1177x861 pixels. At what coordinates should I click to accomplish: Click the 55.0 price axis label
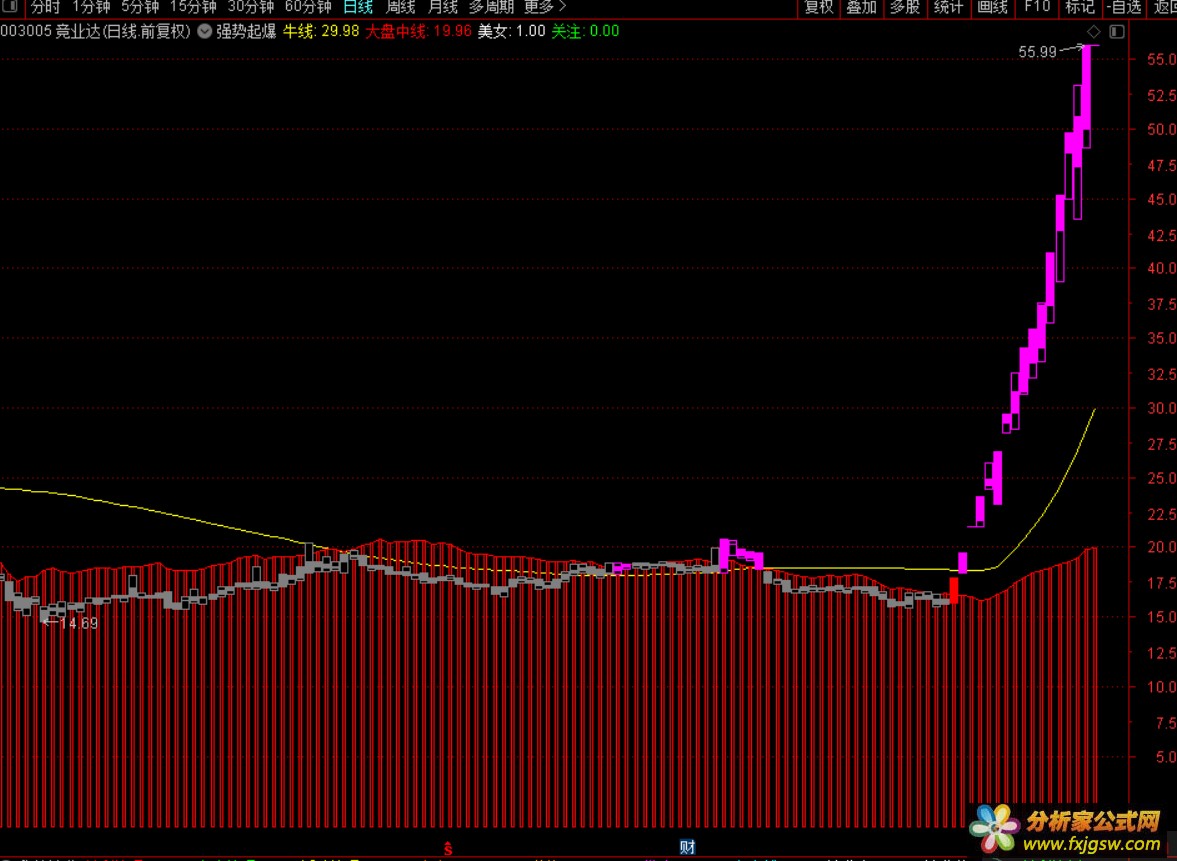point(1161,59)
